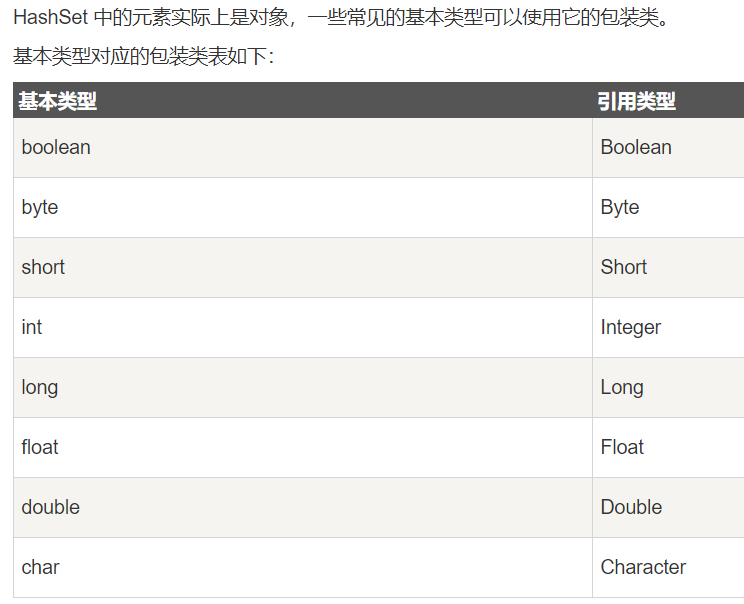Select the Long wrapper class cell
Screen dimensions: 744x604
pyautogui.click(x=668, y=388)
